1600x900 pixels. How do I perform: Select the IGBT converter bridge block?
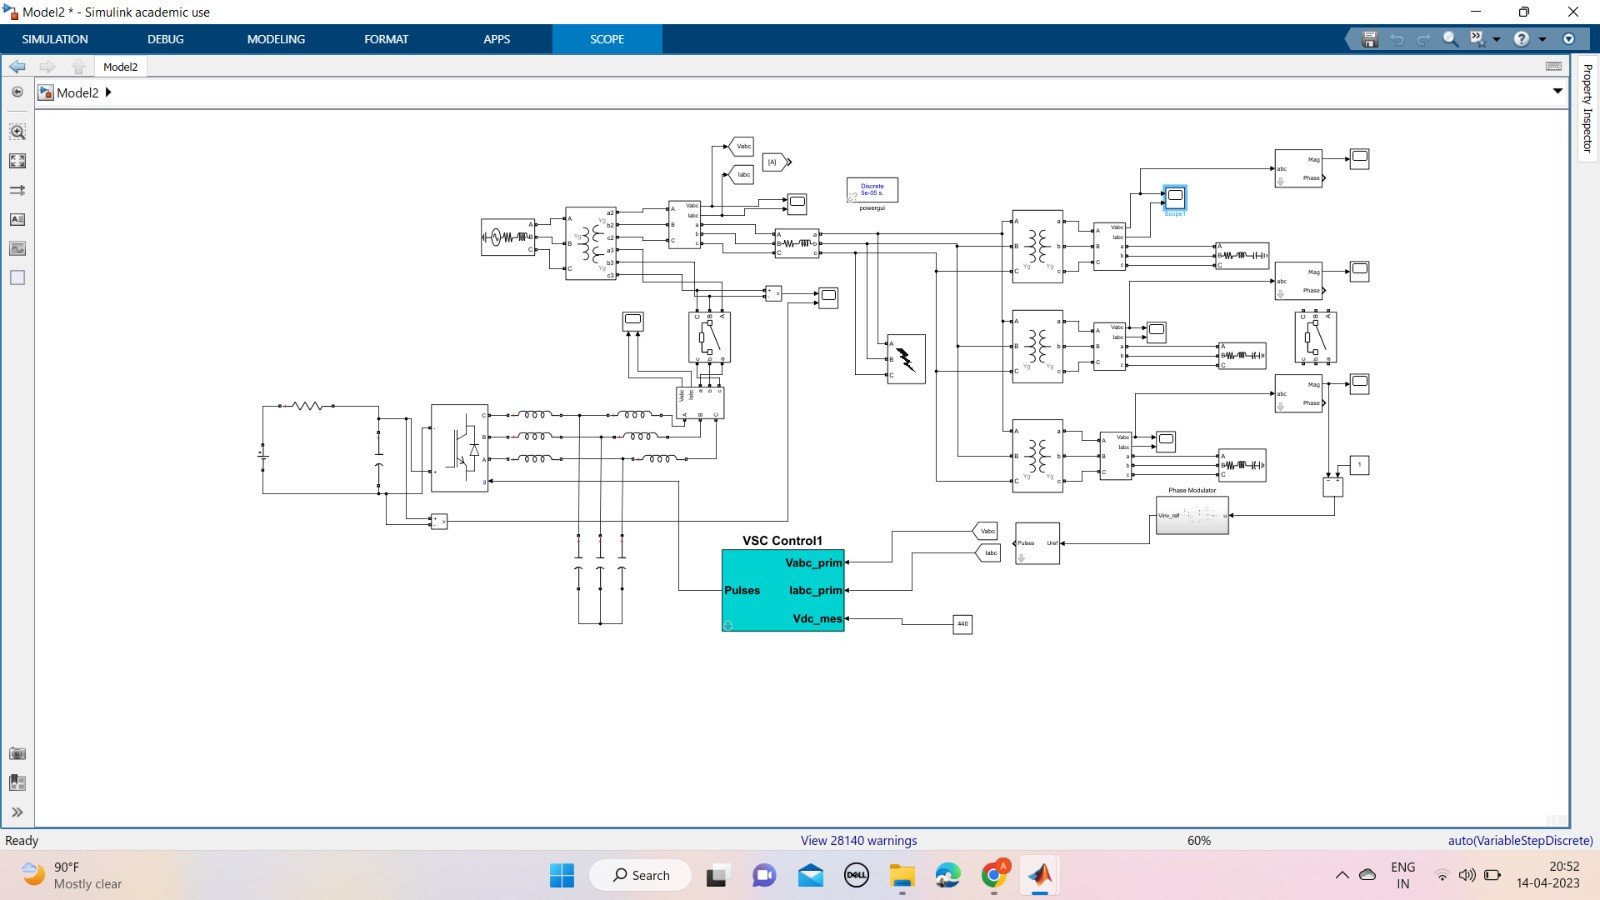click(x=459, y=448)
